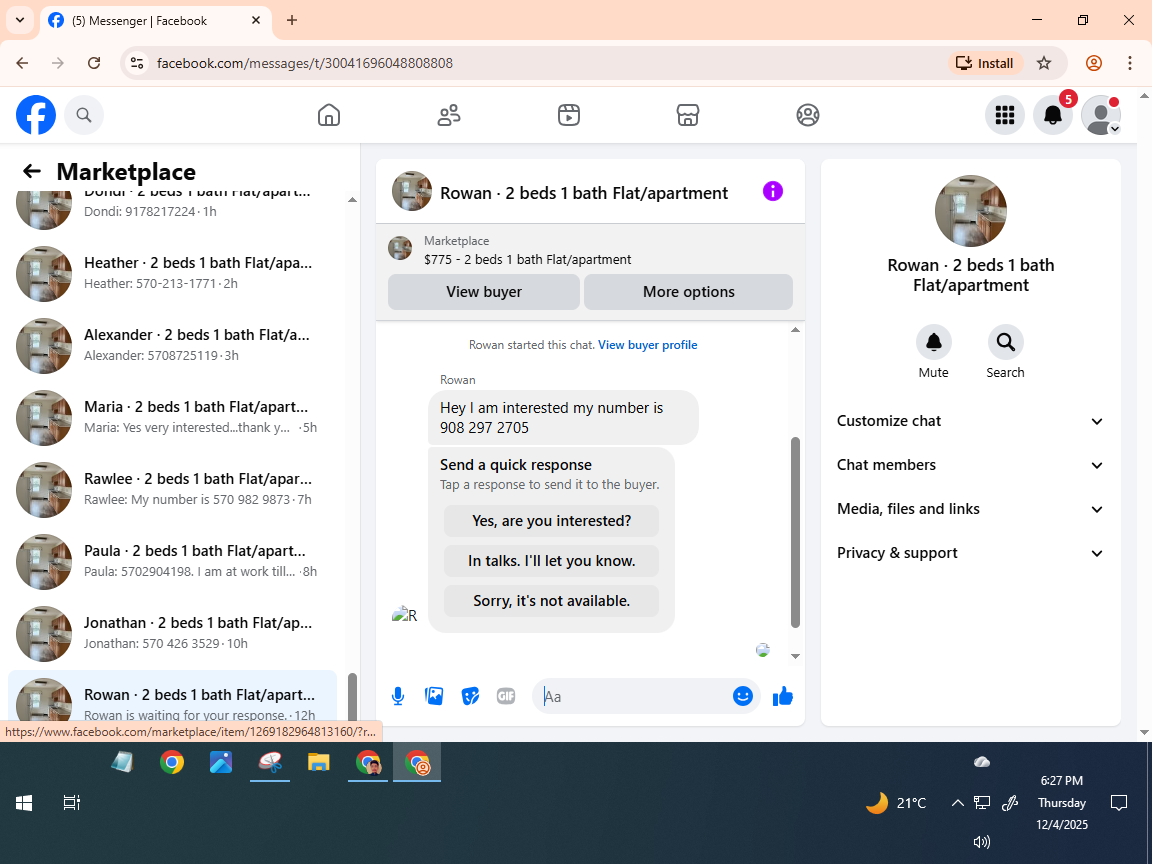Open the Facebook home logo
The height and width of the screenshot is (864, 1152).
pyautogui.click(x=36, y=115)
